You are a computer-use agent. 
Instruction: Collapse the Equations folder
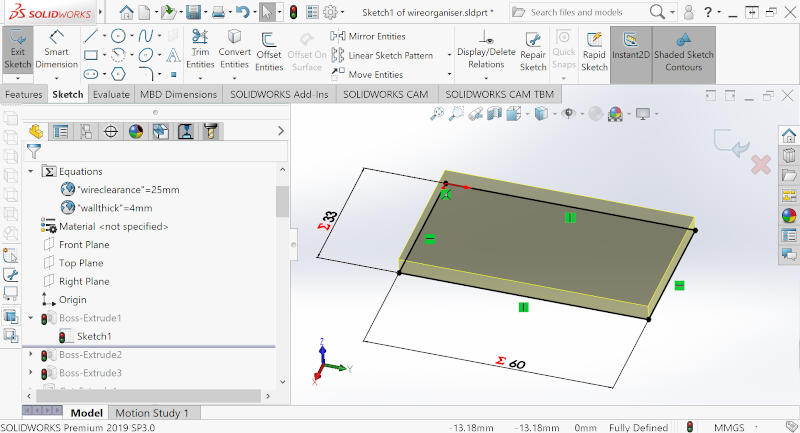pos(31,171)
